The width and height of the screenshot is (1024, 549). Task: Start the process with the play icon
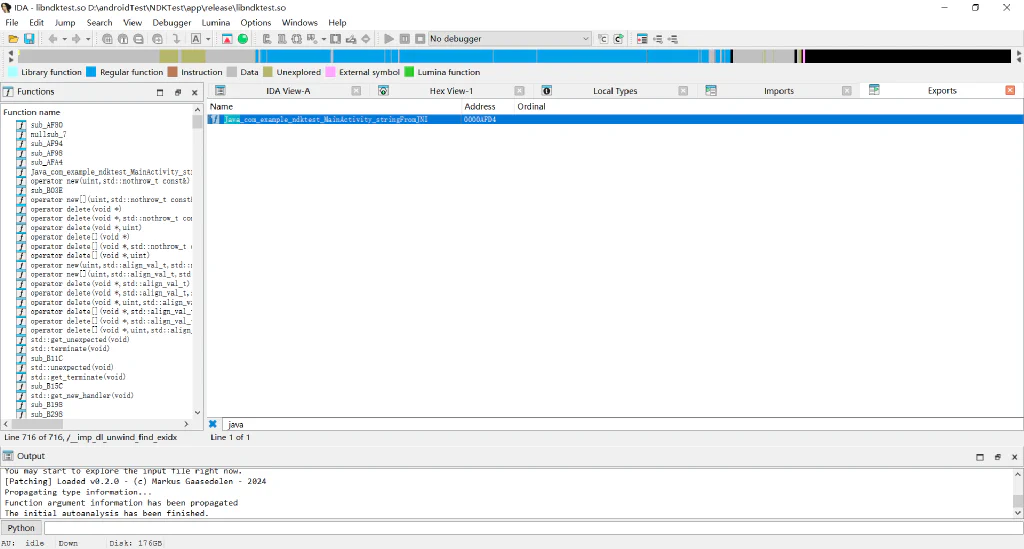point(389,39)
